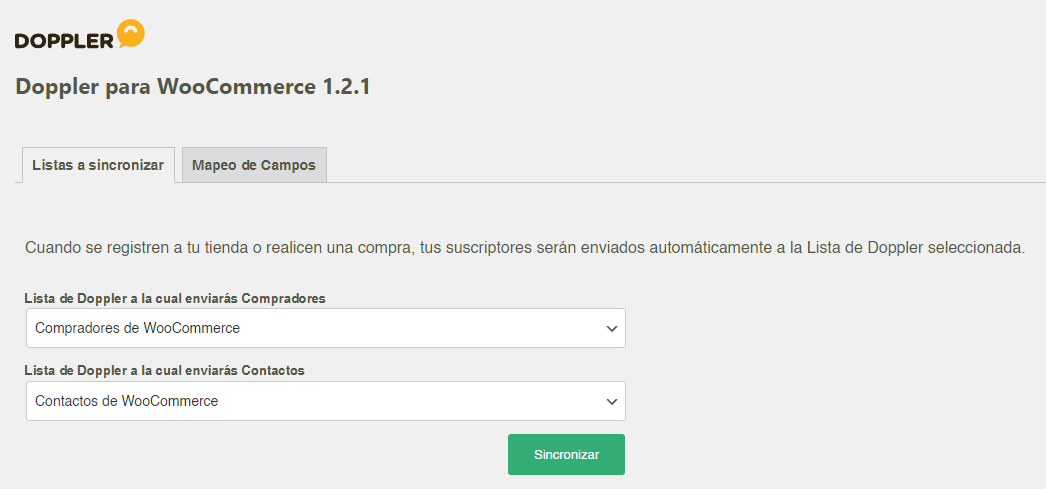The image size is (1046, 489).
Task: Click the label ending in enviarás Compradores
Action: (175, 298)
